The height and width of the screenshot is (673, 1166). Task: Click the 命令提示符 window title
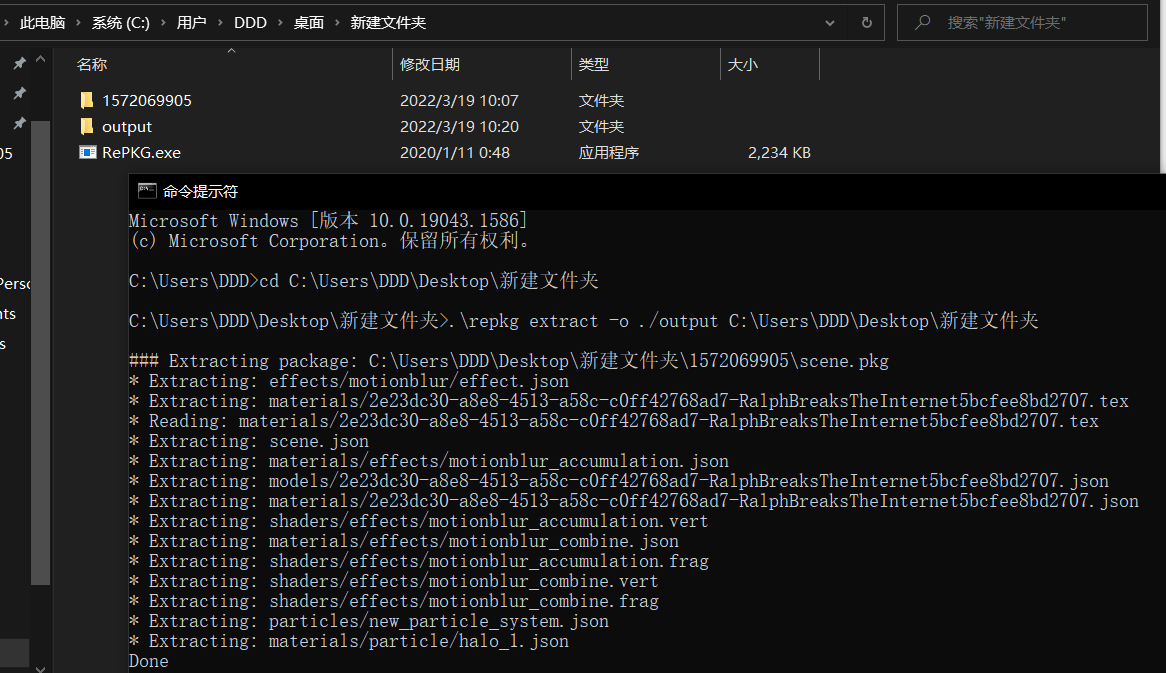200,191
